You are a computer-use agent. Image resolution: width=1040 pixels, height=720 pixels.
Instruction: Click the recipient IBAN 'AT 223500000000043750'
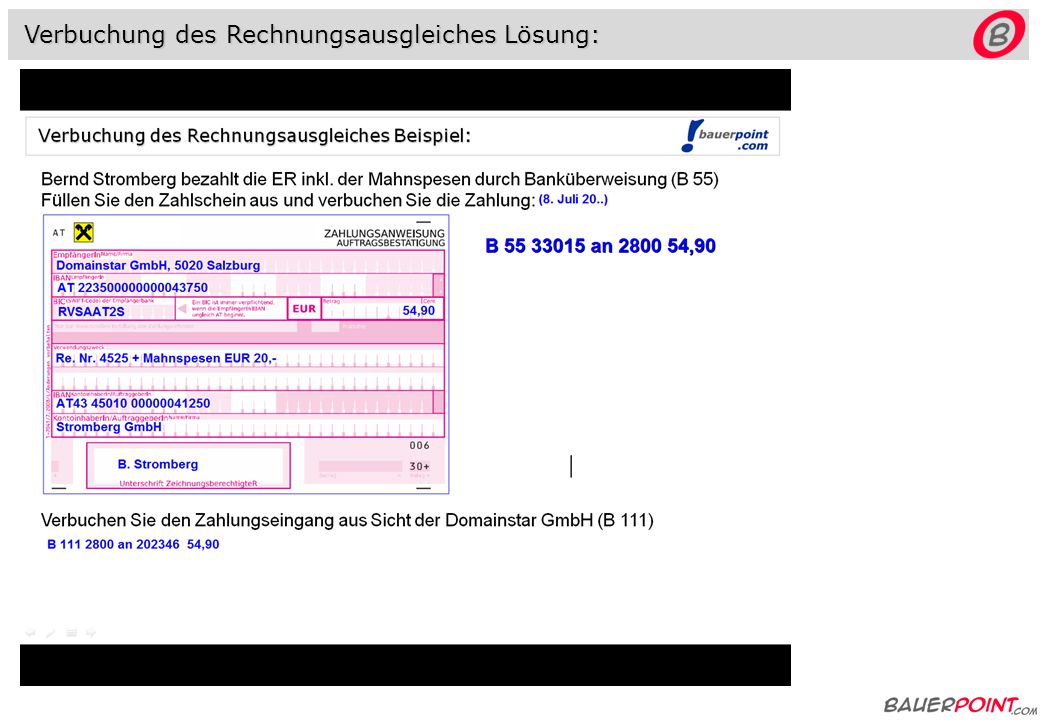[133, 288]
